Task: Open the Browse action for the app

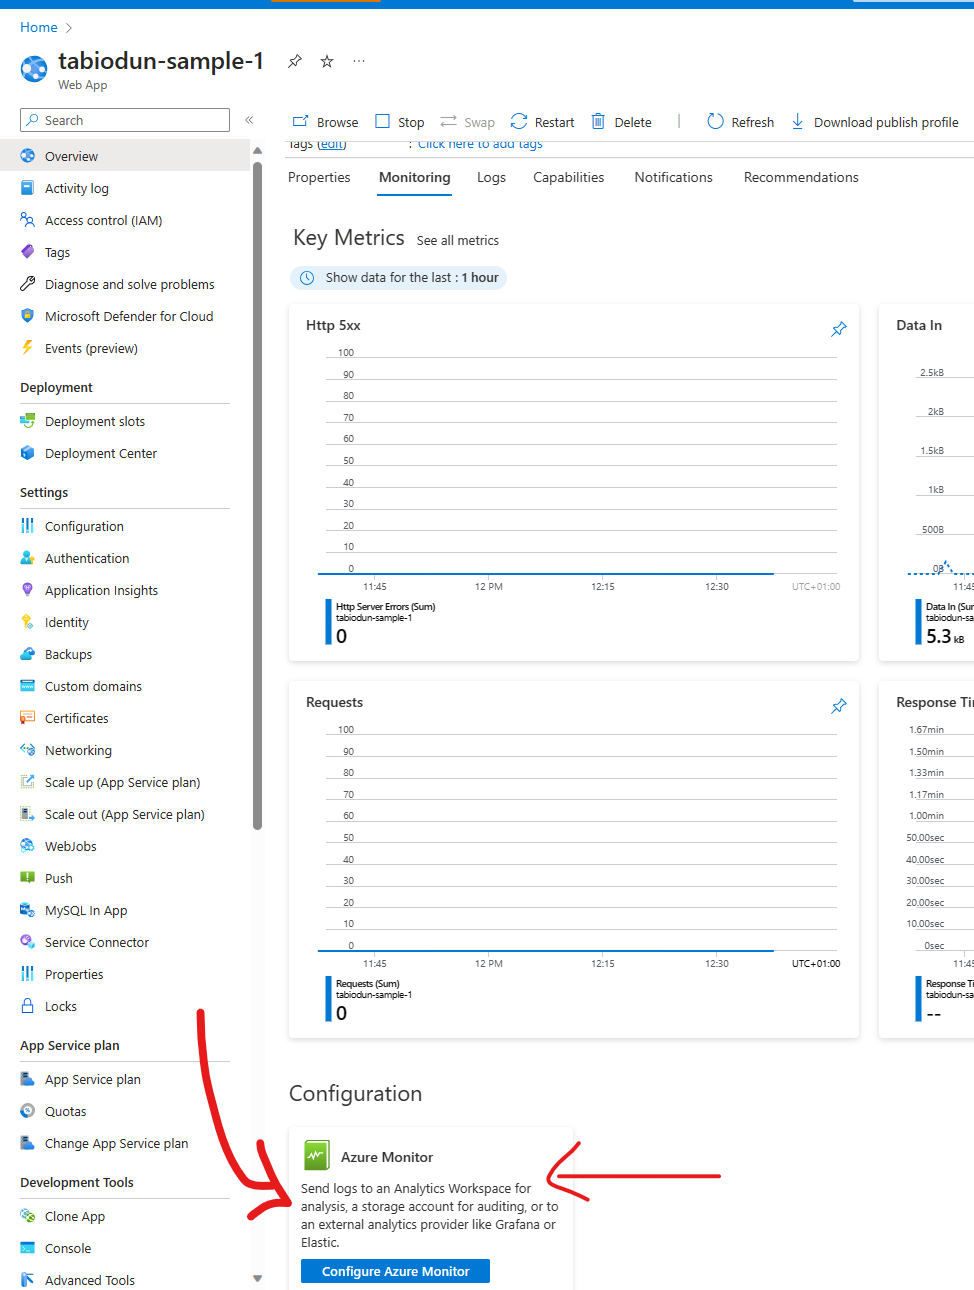Action: pos(324,121)
